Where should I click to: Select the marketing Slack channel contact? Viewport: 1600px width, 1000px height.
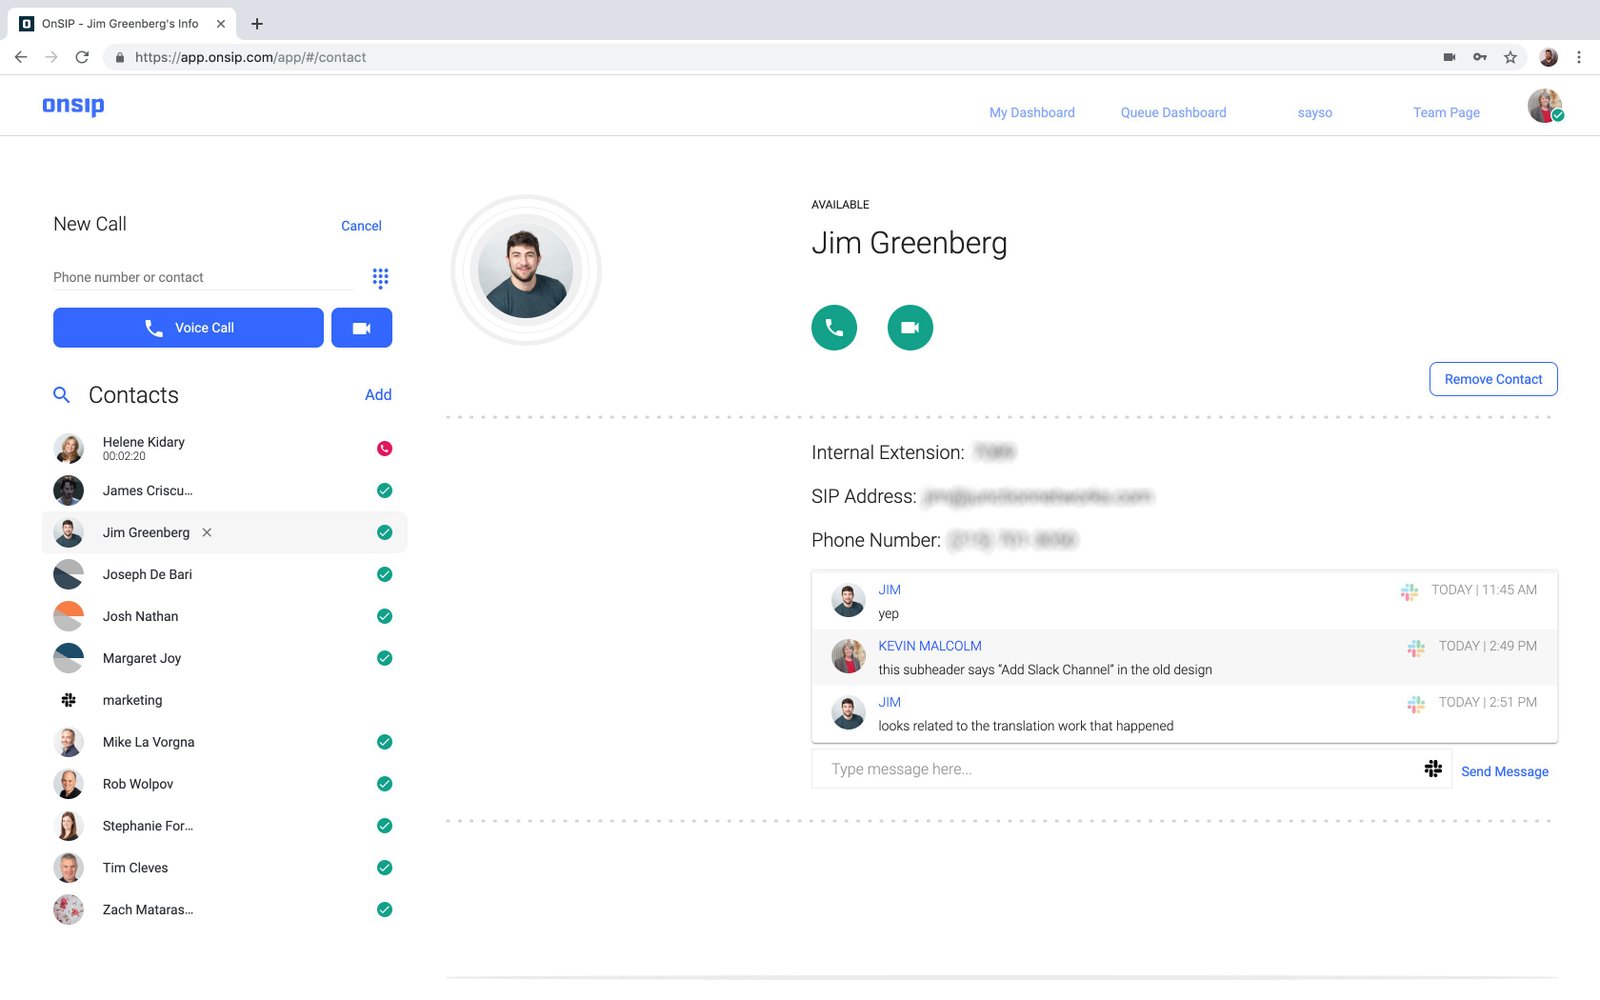132,701
